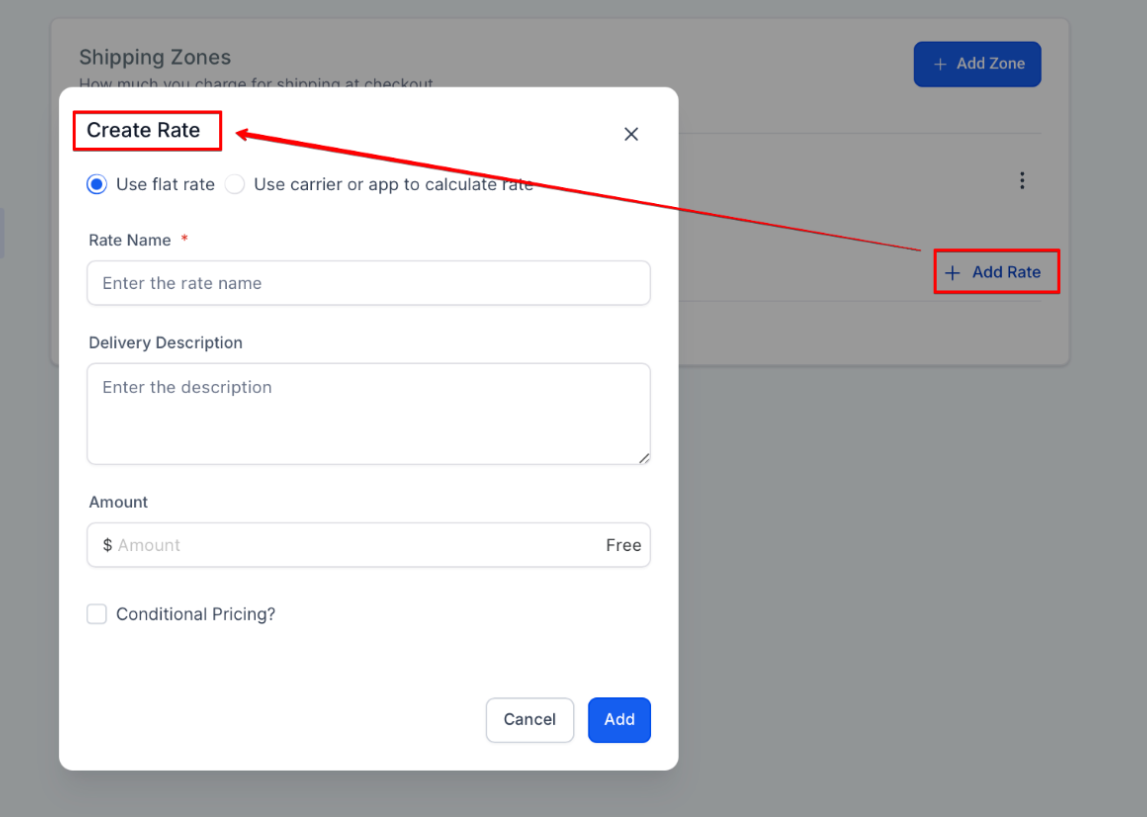Image resolution: width=1147 pixels, height=817 pixels.
Task: Focus the Amount input field
Action: tap(350, 545)
